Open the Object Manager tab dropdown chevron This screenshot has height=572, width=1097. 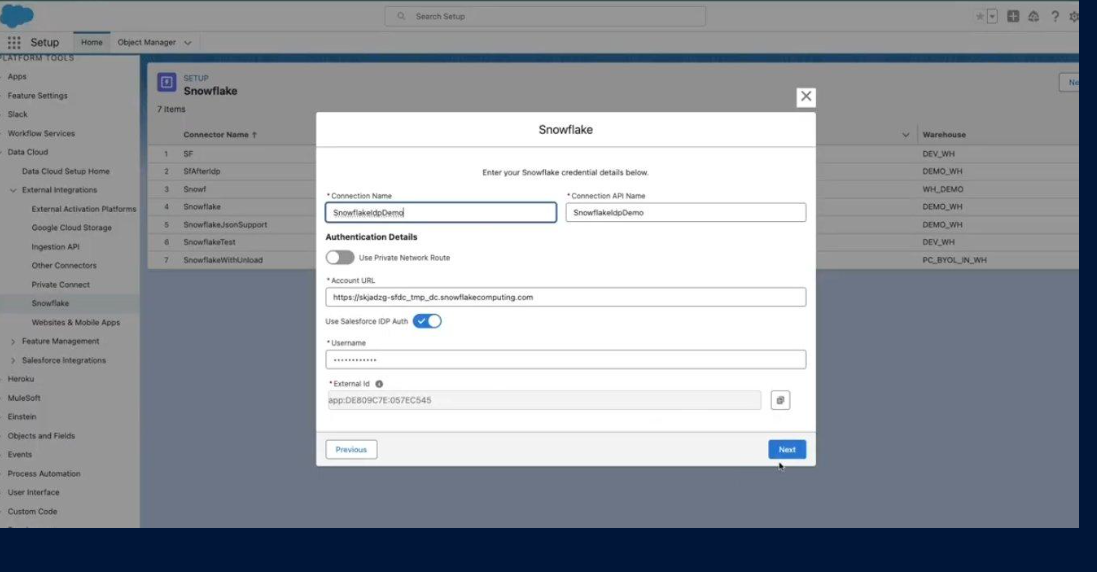tap(187, 43)
